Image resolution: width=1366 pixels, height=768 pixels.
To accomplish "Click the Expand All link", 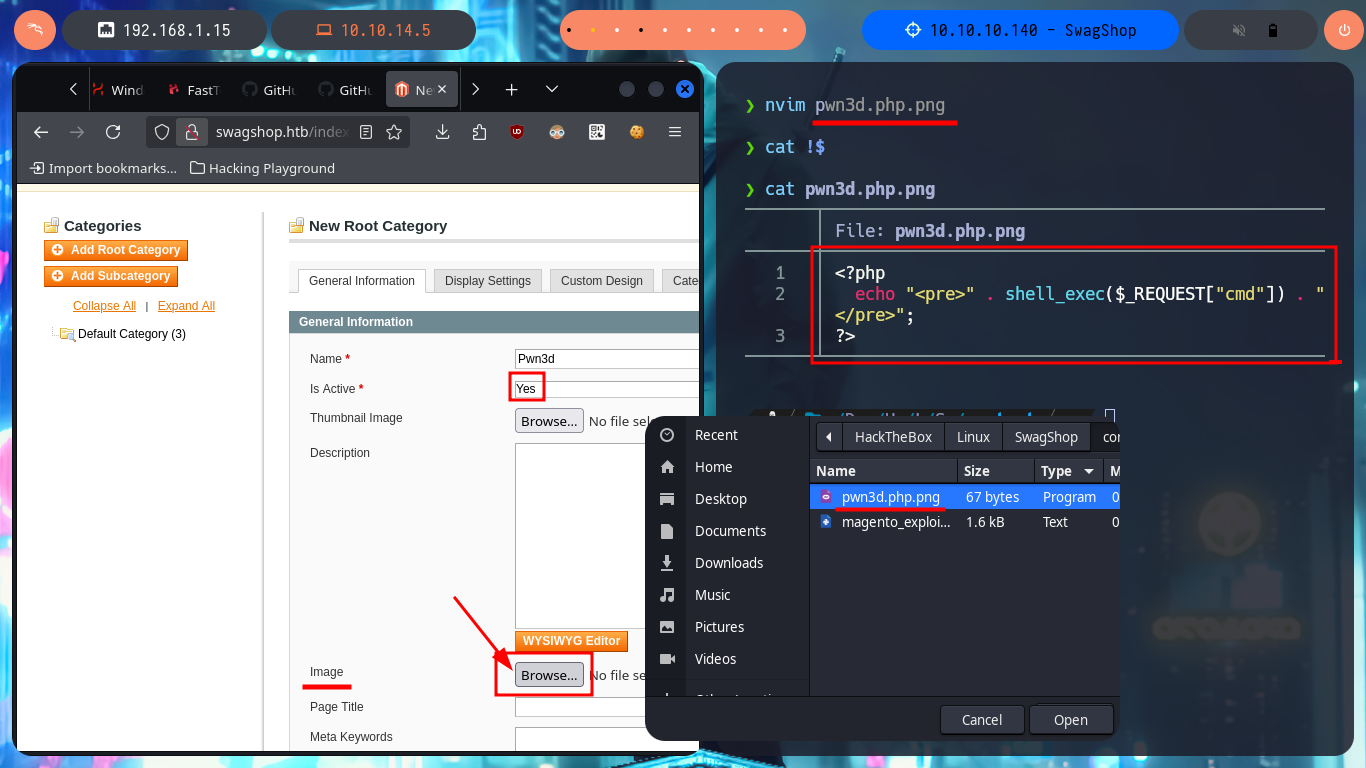I will click(x=186, y=306).
